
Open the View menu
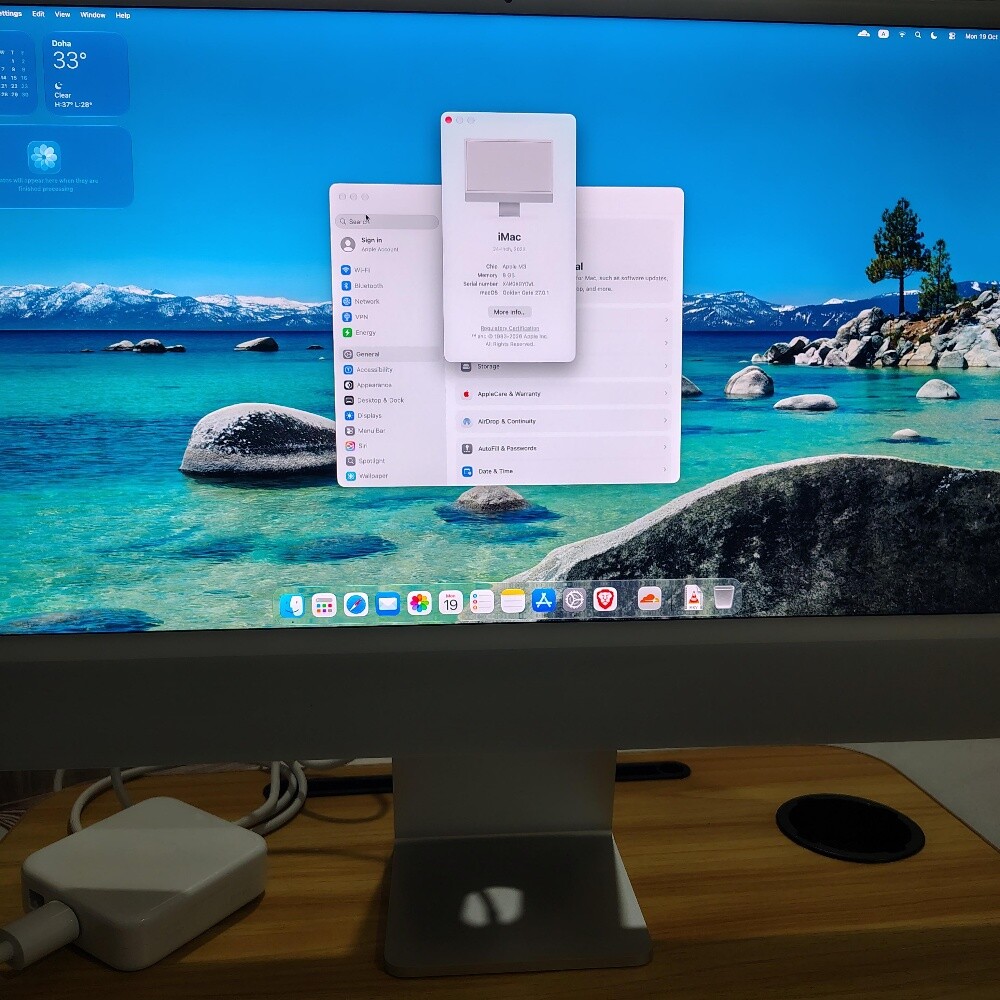tap(62, 14)
